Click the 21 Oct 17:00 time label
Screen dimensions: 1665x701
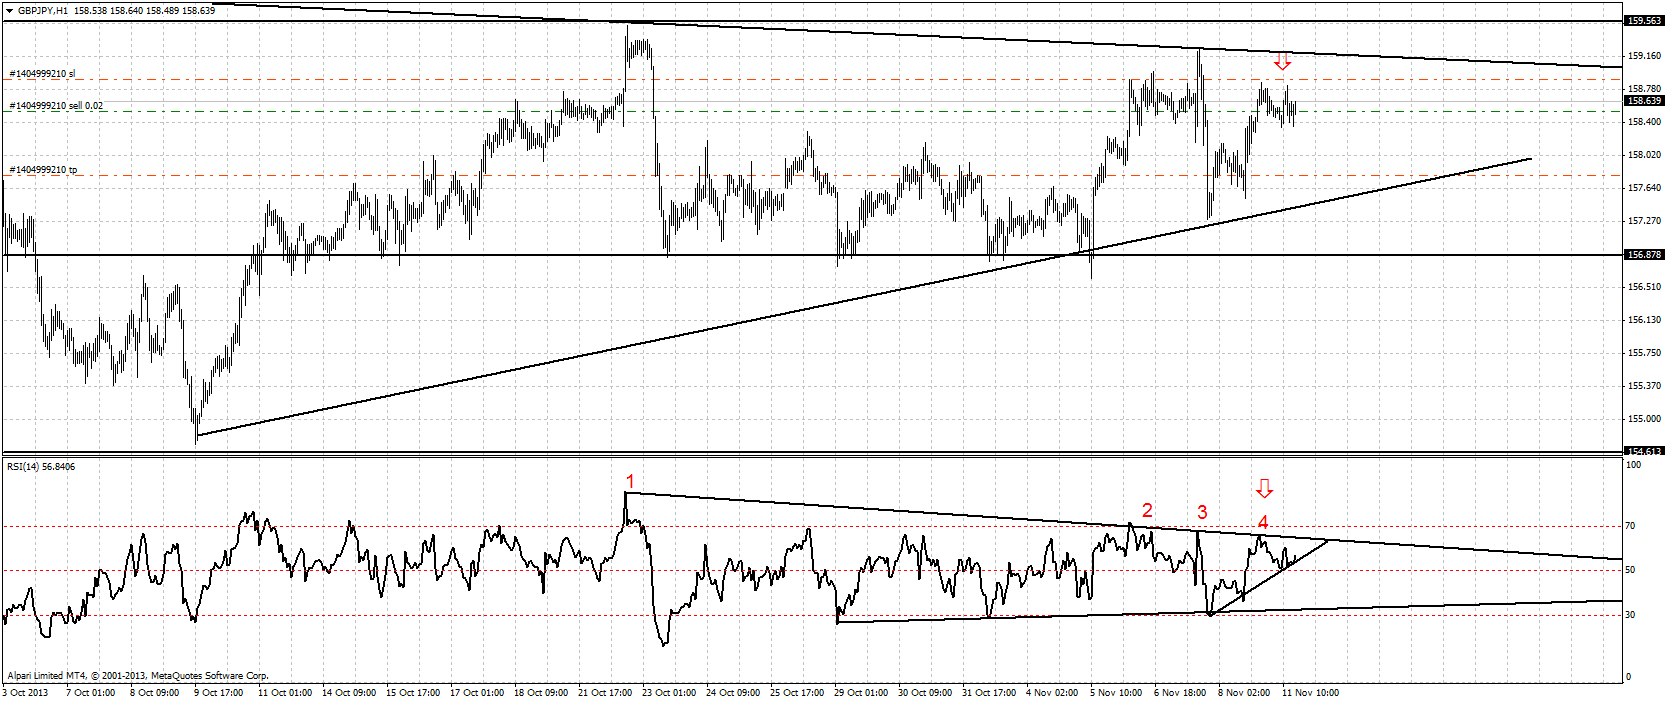[x=605, y=693]
